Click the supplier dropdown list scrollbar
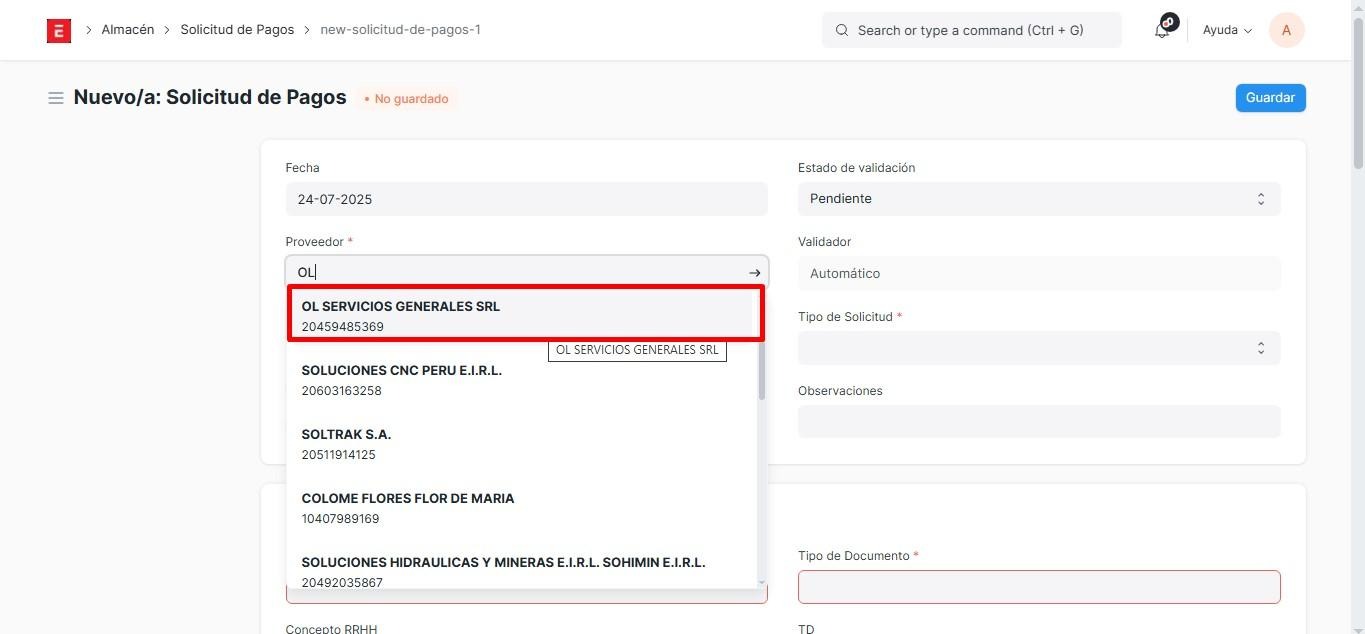The image size is (1365, 634). click(761, 370)
